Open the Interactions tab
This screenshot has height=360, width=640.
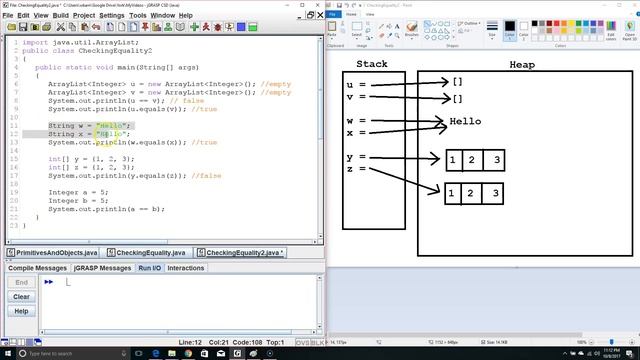(x=186, y=268)
